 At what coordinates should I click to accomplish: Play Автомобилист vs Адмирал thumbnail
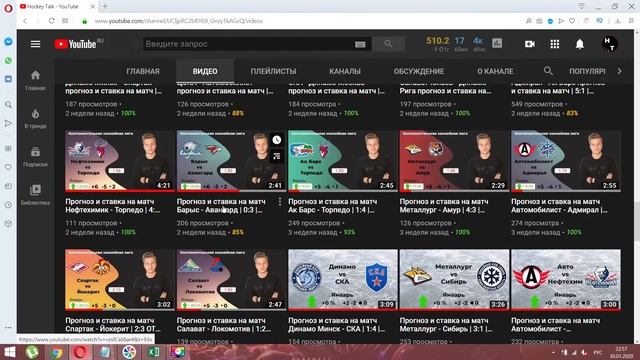pos(566,161)
